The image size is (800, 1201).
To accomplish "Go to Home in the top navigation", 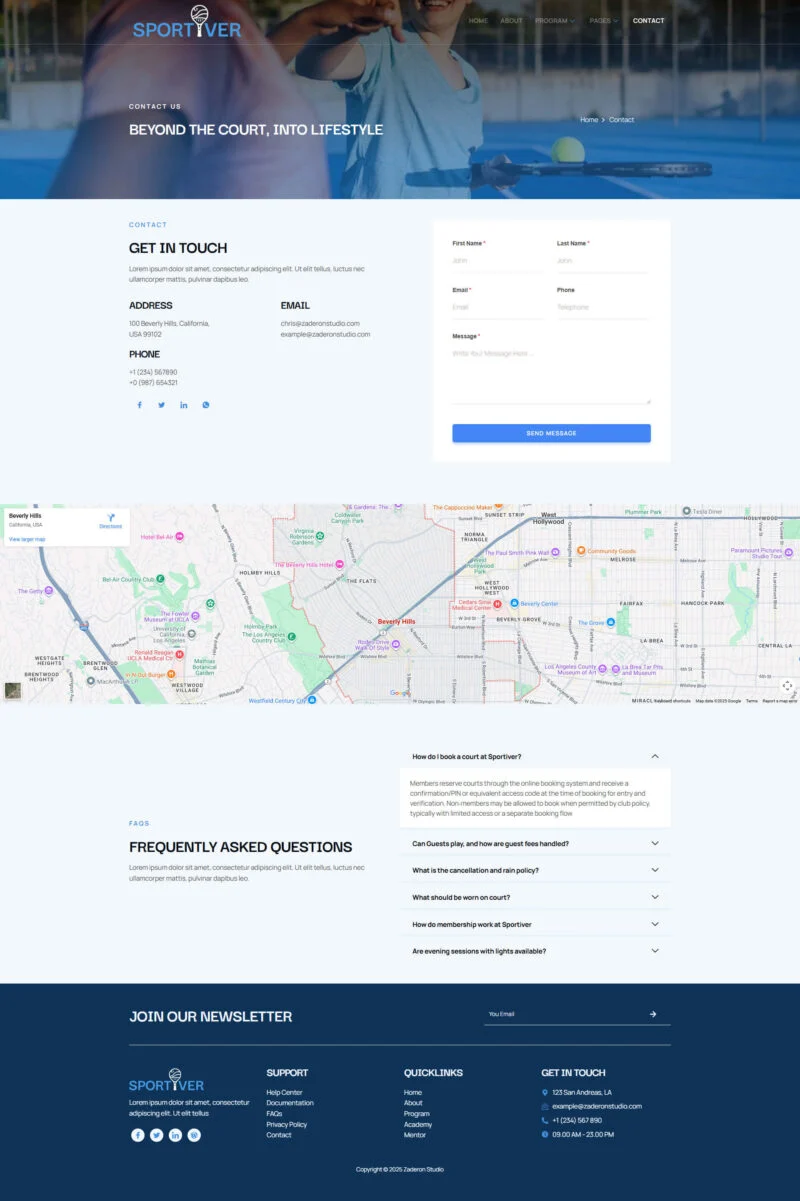I will pos(479,21).
